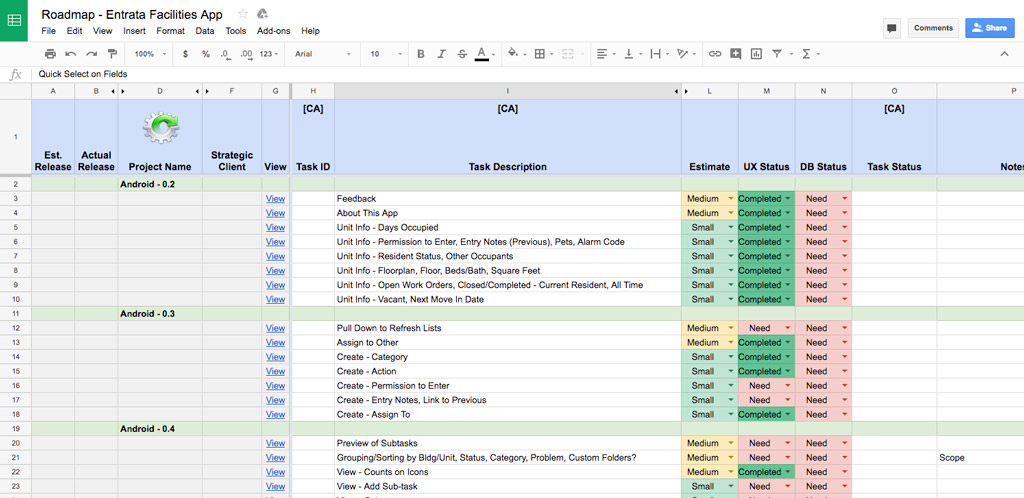Viewport: 1024px width, 498px height.
Task: Print the spreadsheet using the printer icon
Action: coord(50,54)
